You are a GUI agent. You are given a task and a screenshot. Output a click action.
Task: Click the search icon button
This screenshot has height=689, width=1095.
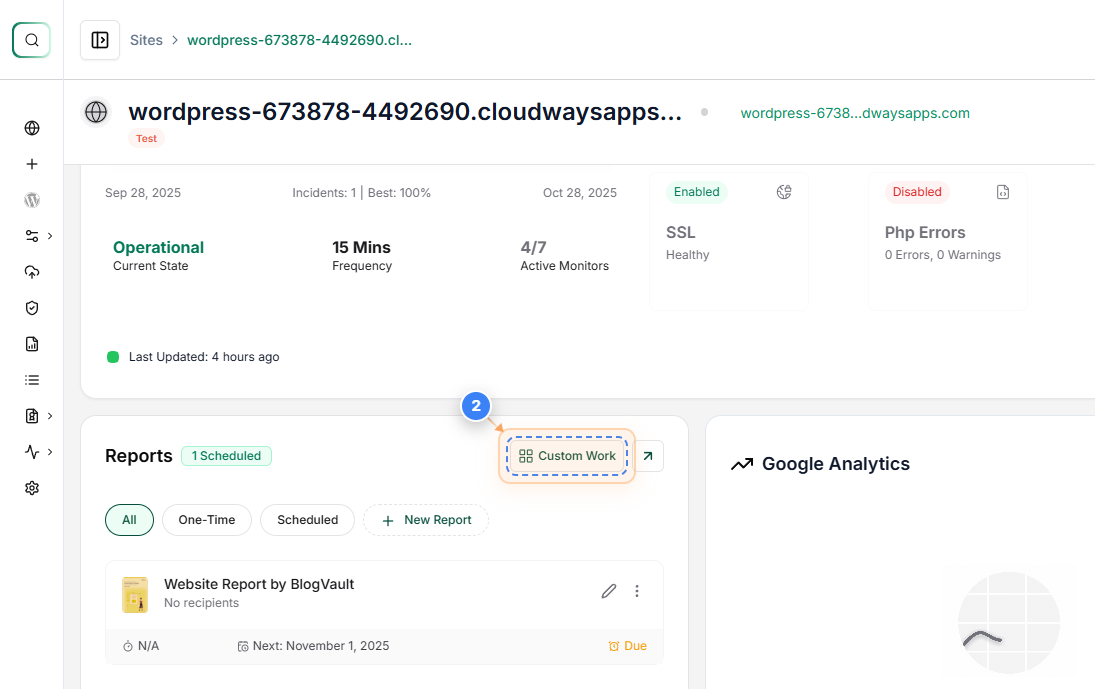tap(31, 40)
